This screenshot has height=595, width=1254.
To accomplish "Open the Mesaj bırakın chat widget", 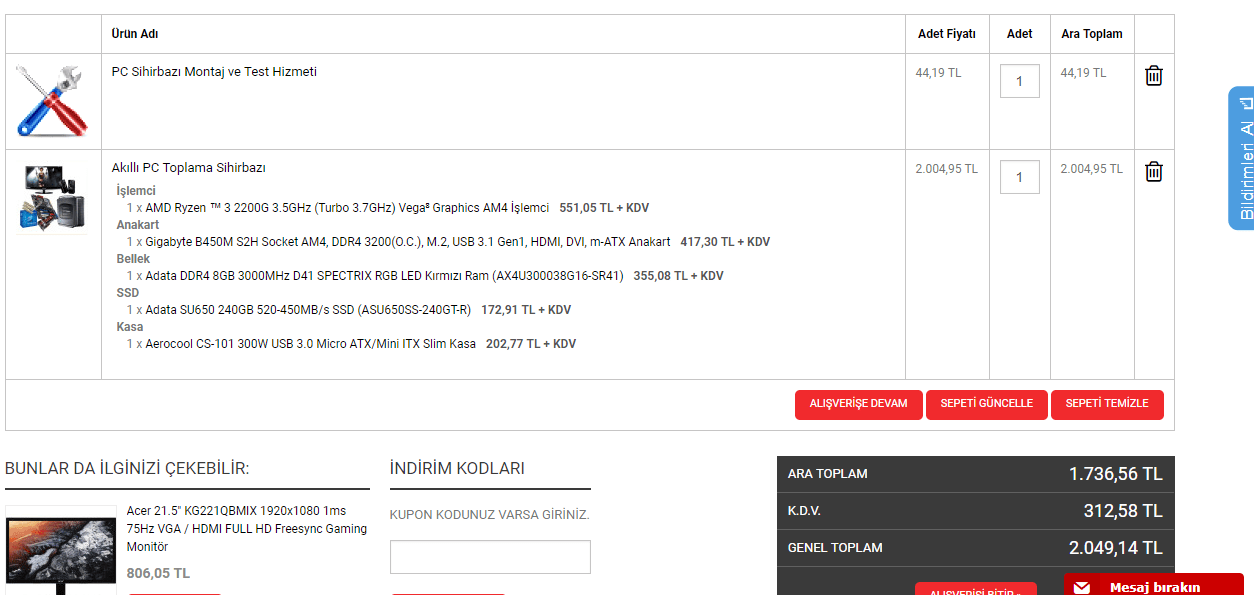I will tap(1153, 584).
